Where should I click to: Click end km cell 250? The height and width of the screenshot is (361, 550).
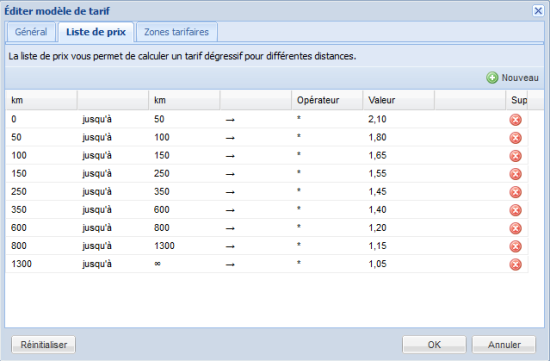click(x=185, y=174)
